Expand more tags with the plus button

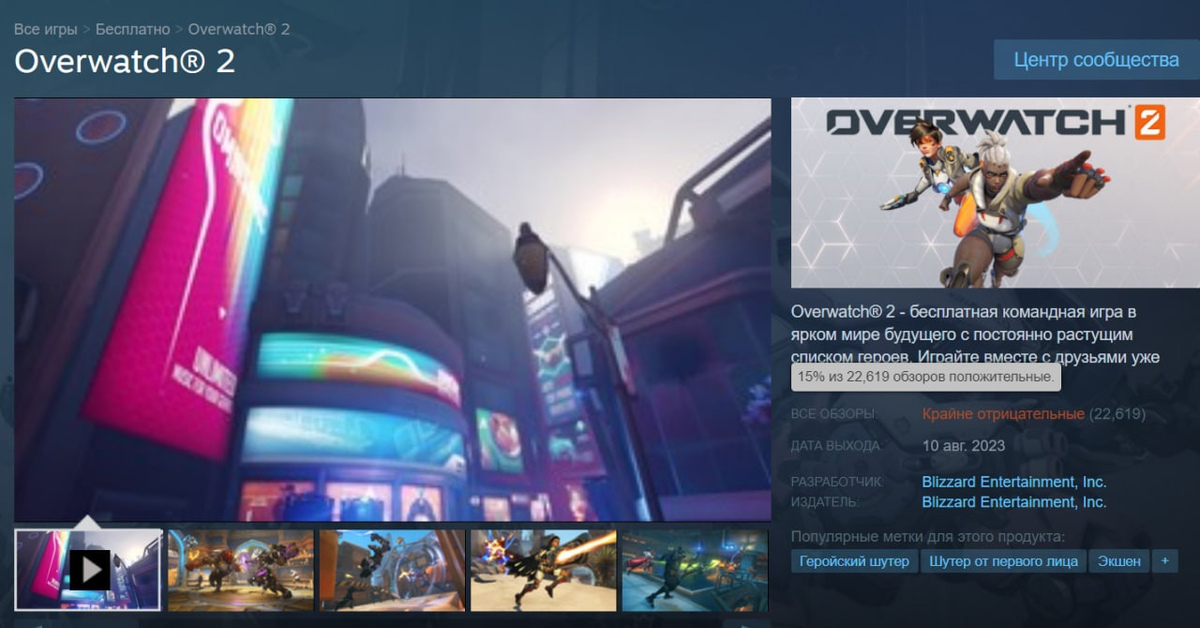point(1165,561)
